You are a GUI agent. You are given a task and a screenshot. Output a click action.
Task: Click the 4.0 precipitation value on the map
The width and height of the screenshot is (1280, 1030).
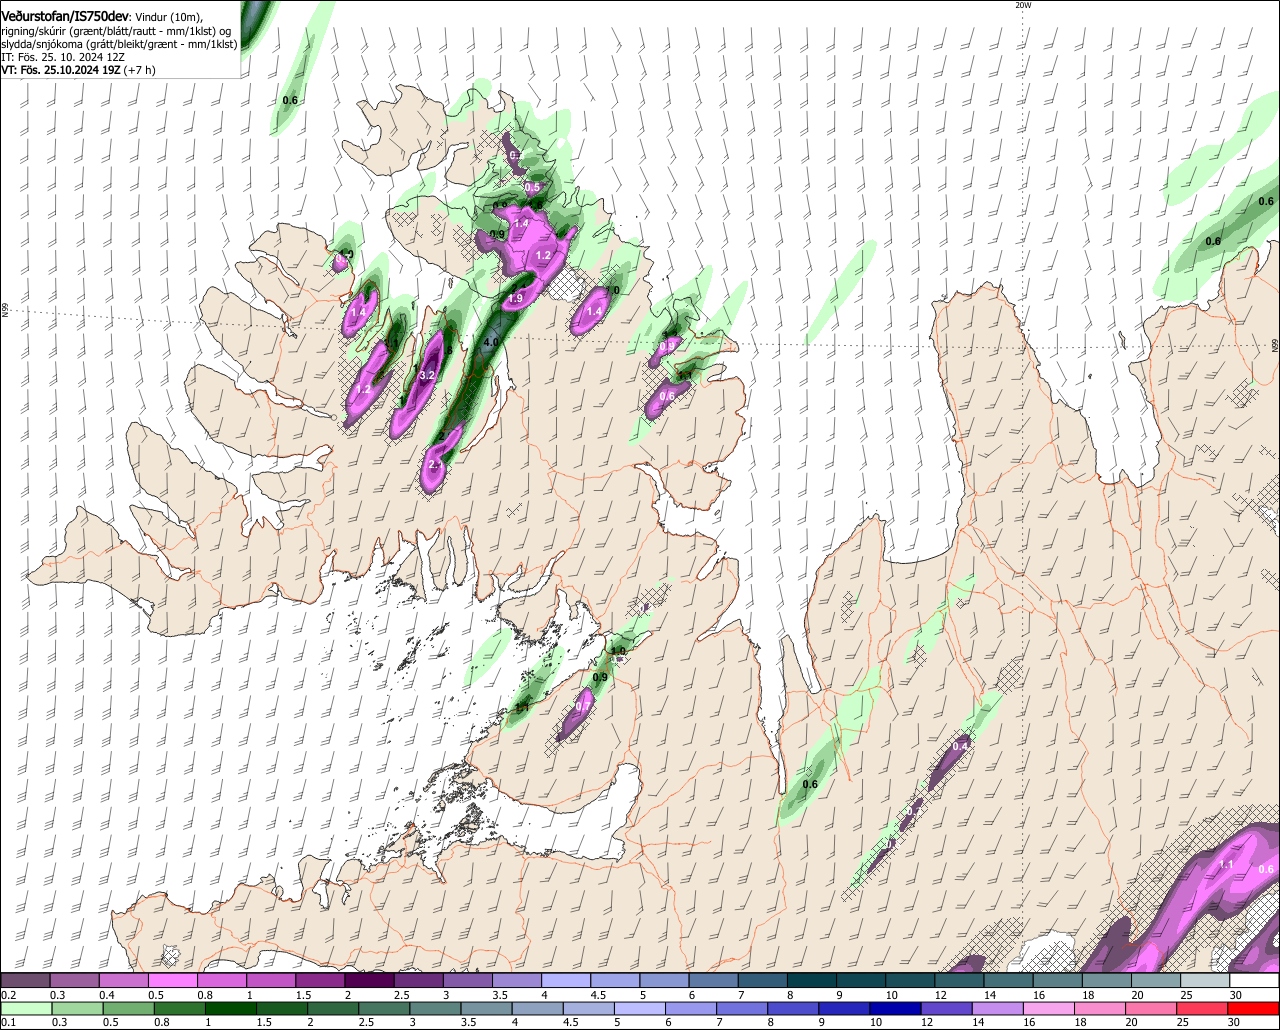(490, 342)
